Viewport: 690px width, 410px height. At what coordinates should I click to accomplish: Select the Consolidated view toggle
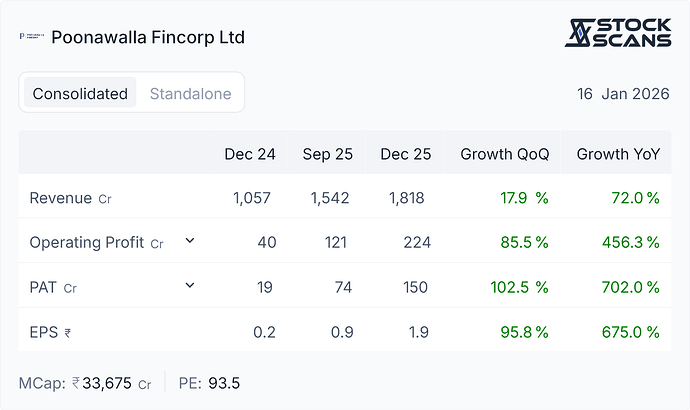click(80, 93)
